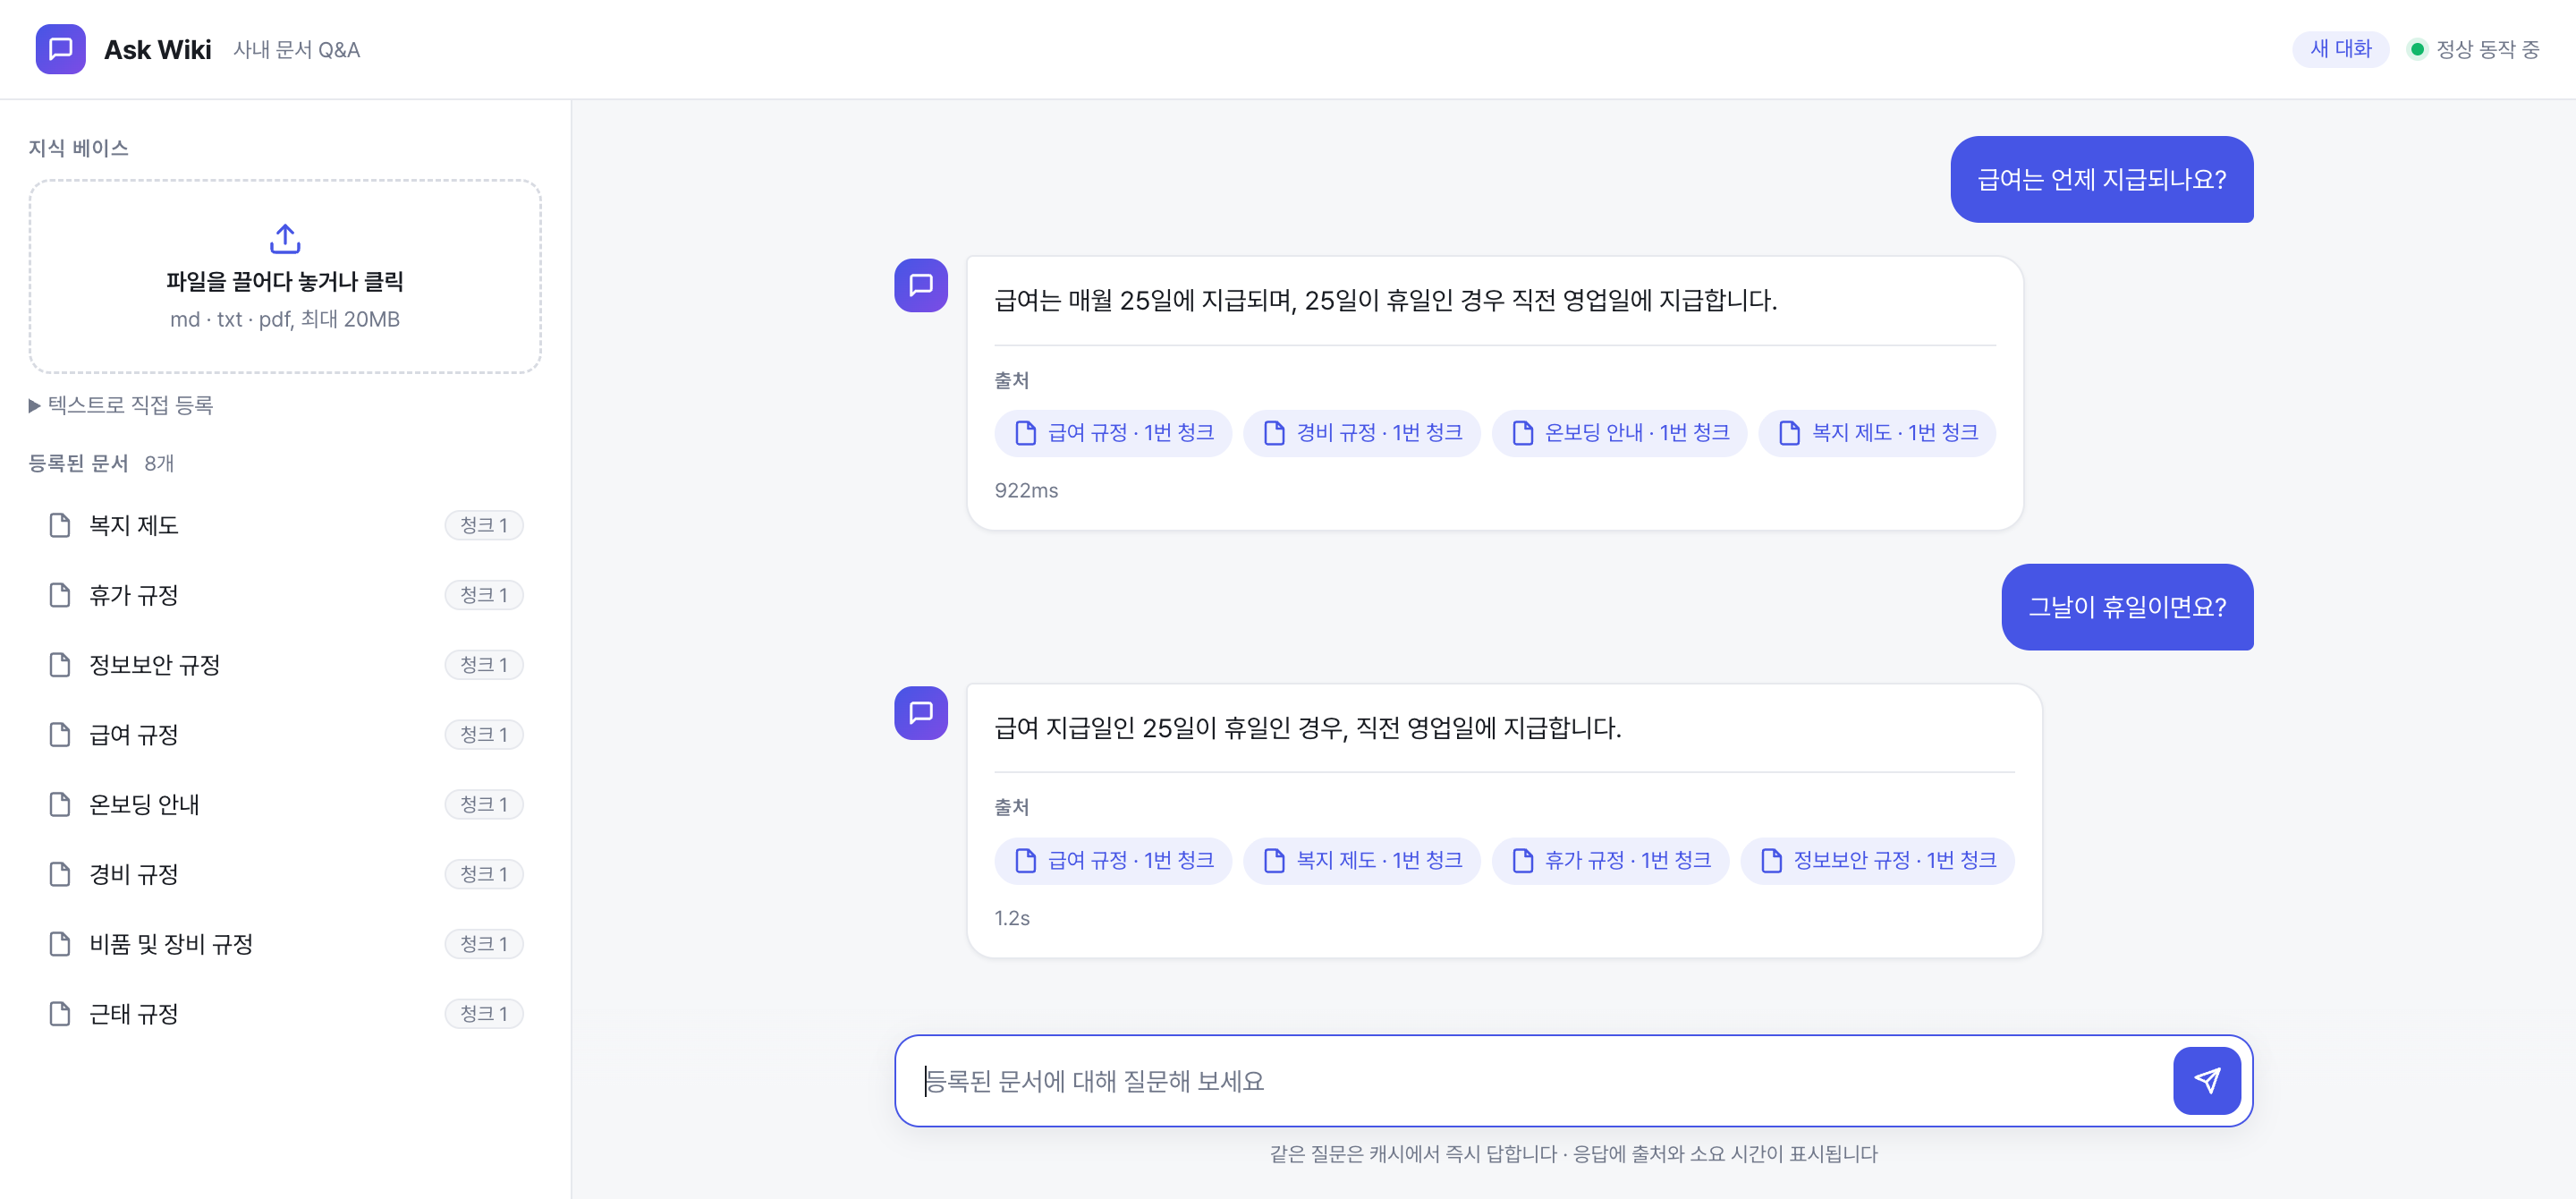The width and height of the screenshot is (2576, 1199).
Task: Select the 정보보안 규정 document row
Action: click(285, 665)
